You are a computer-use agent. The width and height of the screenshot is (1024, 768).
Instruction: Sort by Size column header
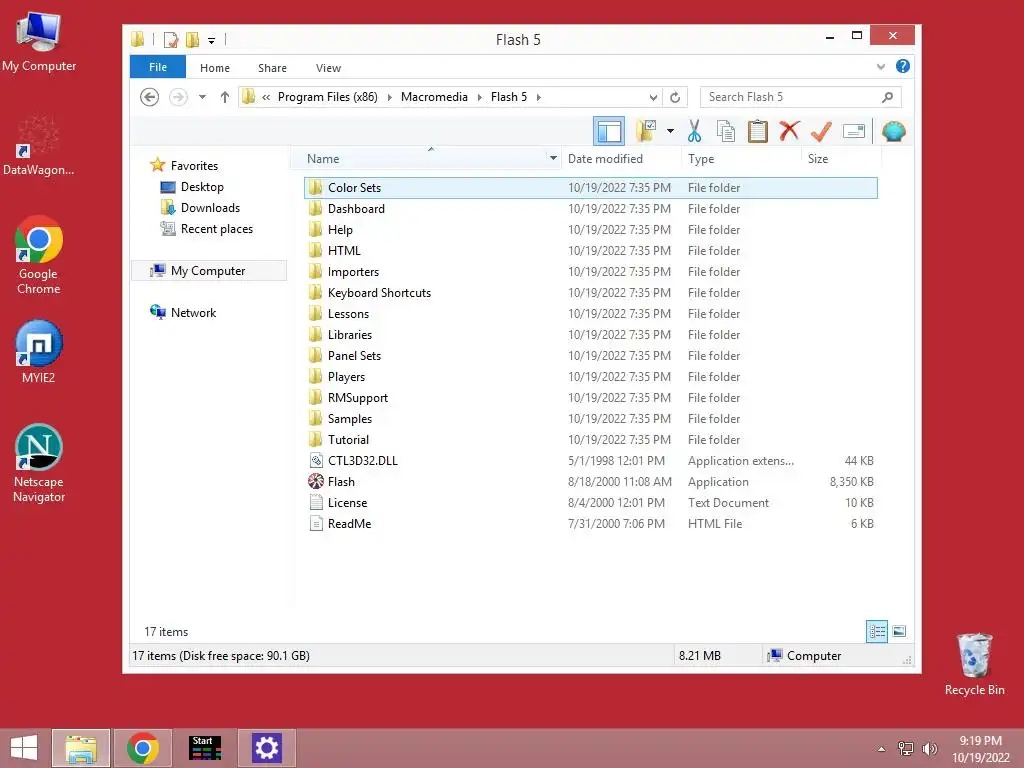818,159
